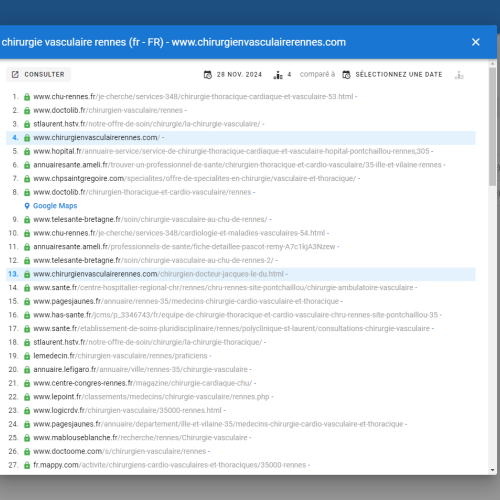Click the greyed podium icon at right
The height and width of the screenshot is (500, 500).
coord(459,75)
